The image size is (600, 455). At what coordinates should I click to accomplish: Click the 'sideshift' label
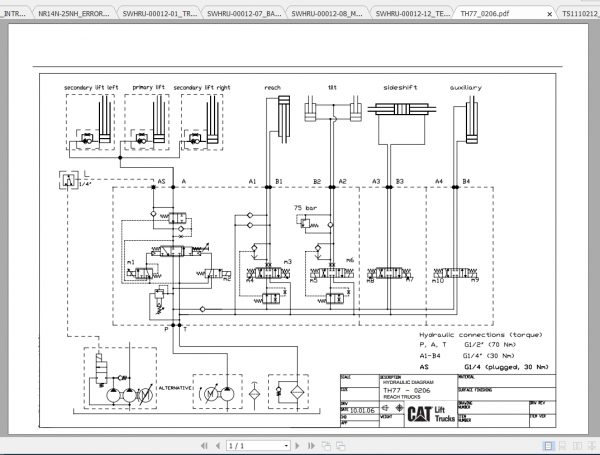point(400,87)
